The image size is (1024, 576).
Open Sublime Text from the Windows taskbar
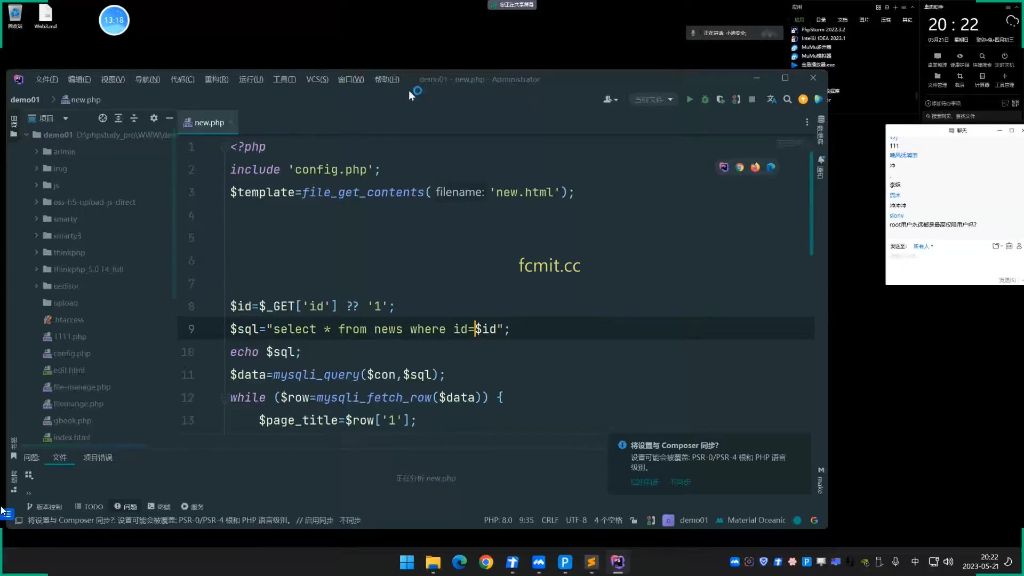pyautogui.click(x=591, y=562)
